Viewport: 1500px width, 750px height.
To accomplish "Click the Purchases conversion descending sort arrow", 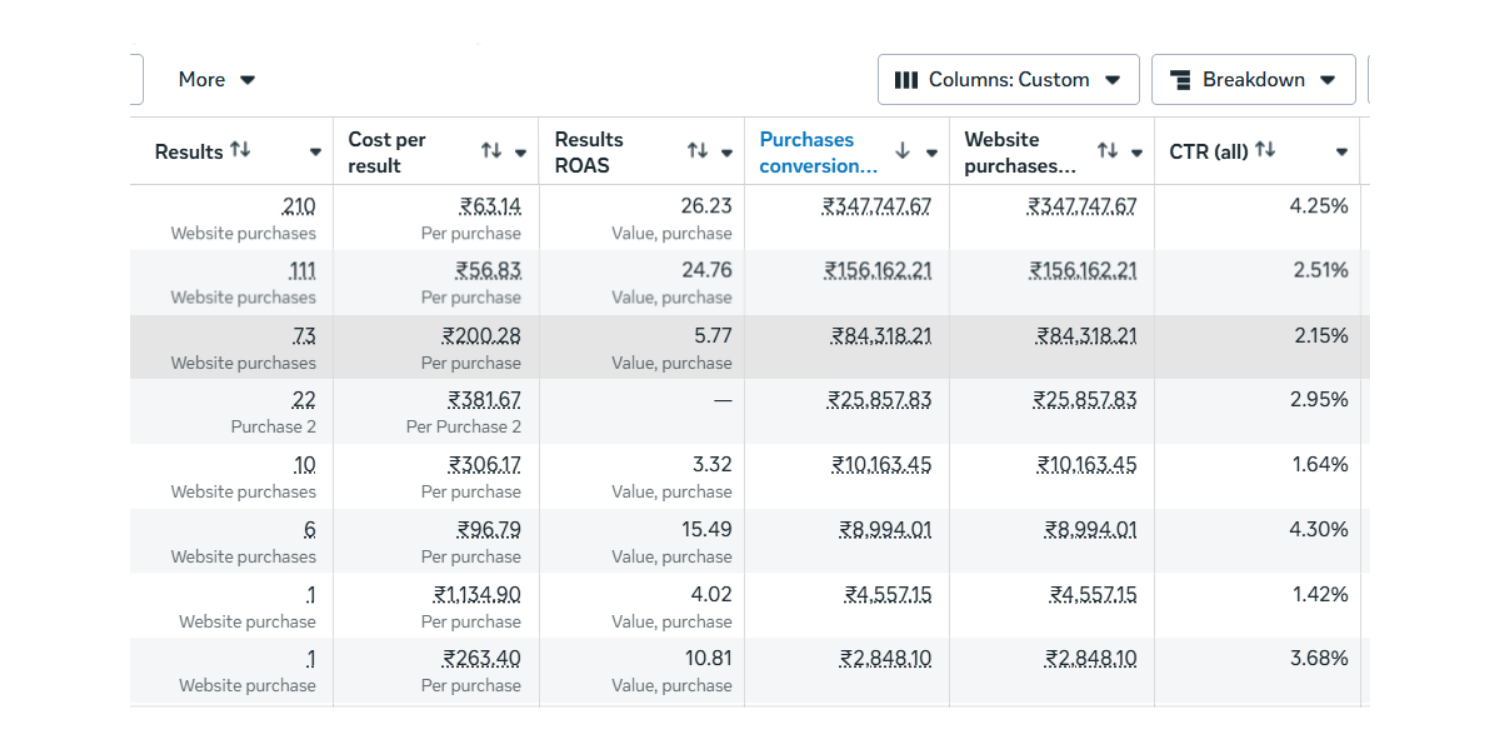I will coord(902,151).
